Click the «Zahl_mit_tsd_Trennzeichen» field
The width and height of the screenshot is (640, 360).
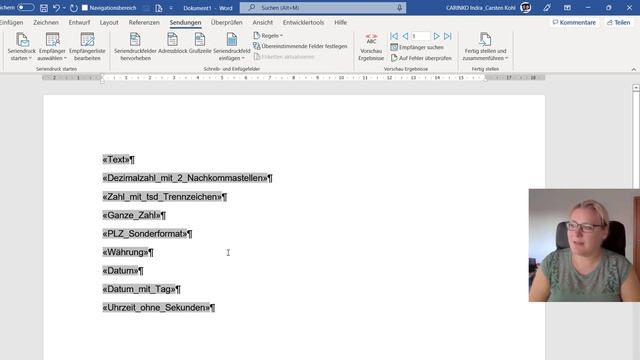pyautogui.click(x=162, y=197)
